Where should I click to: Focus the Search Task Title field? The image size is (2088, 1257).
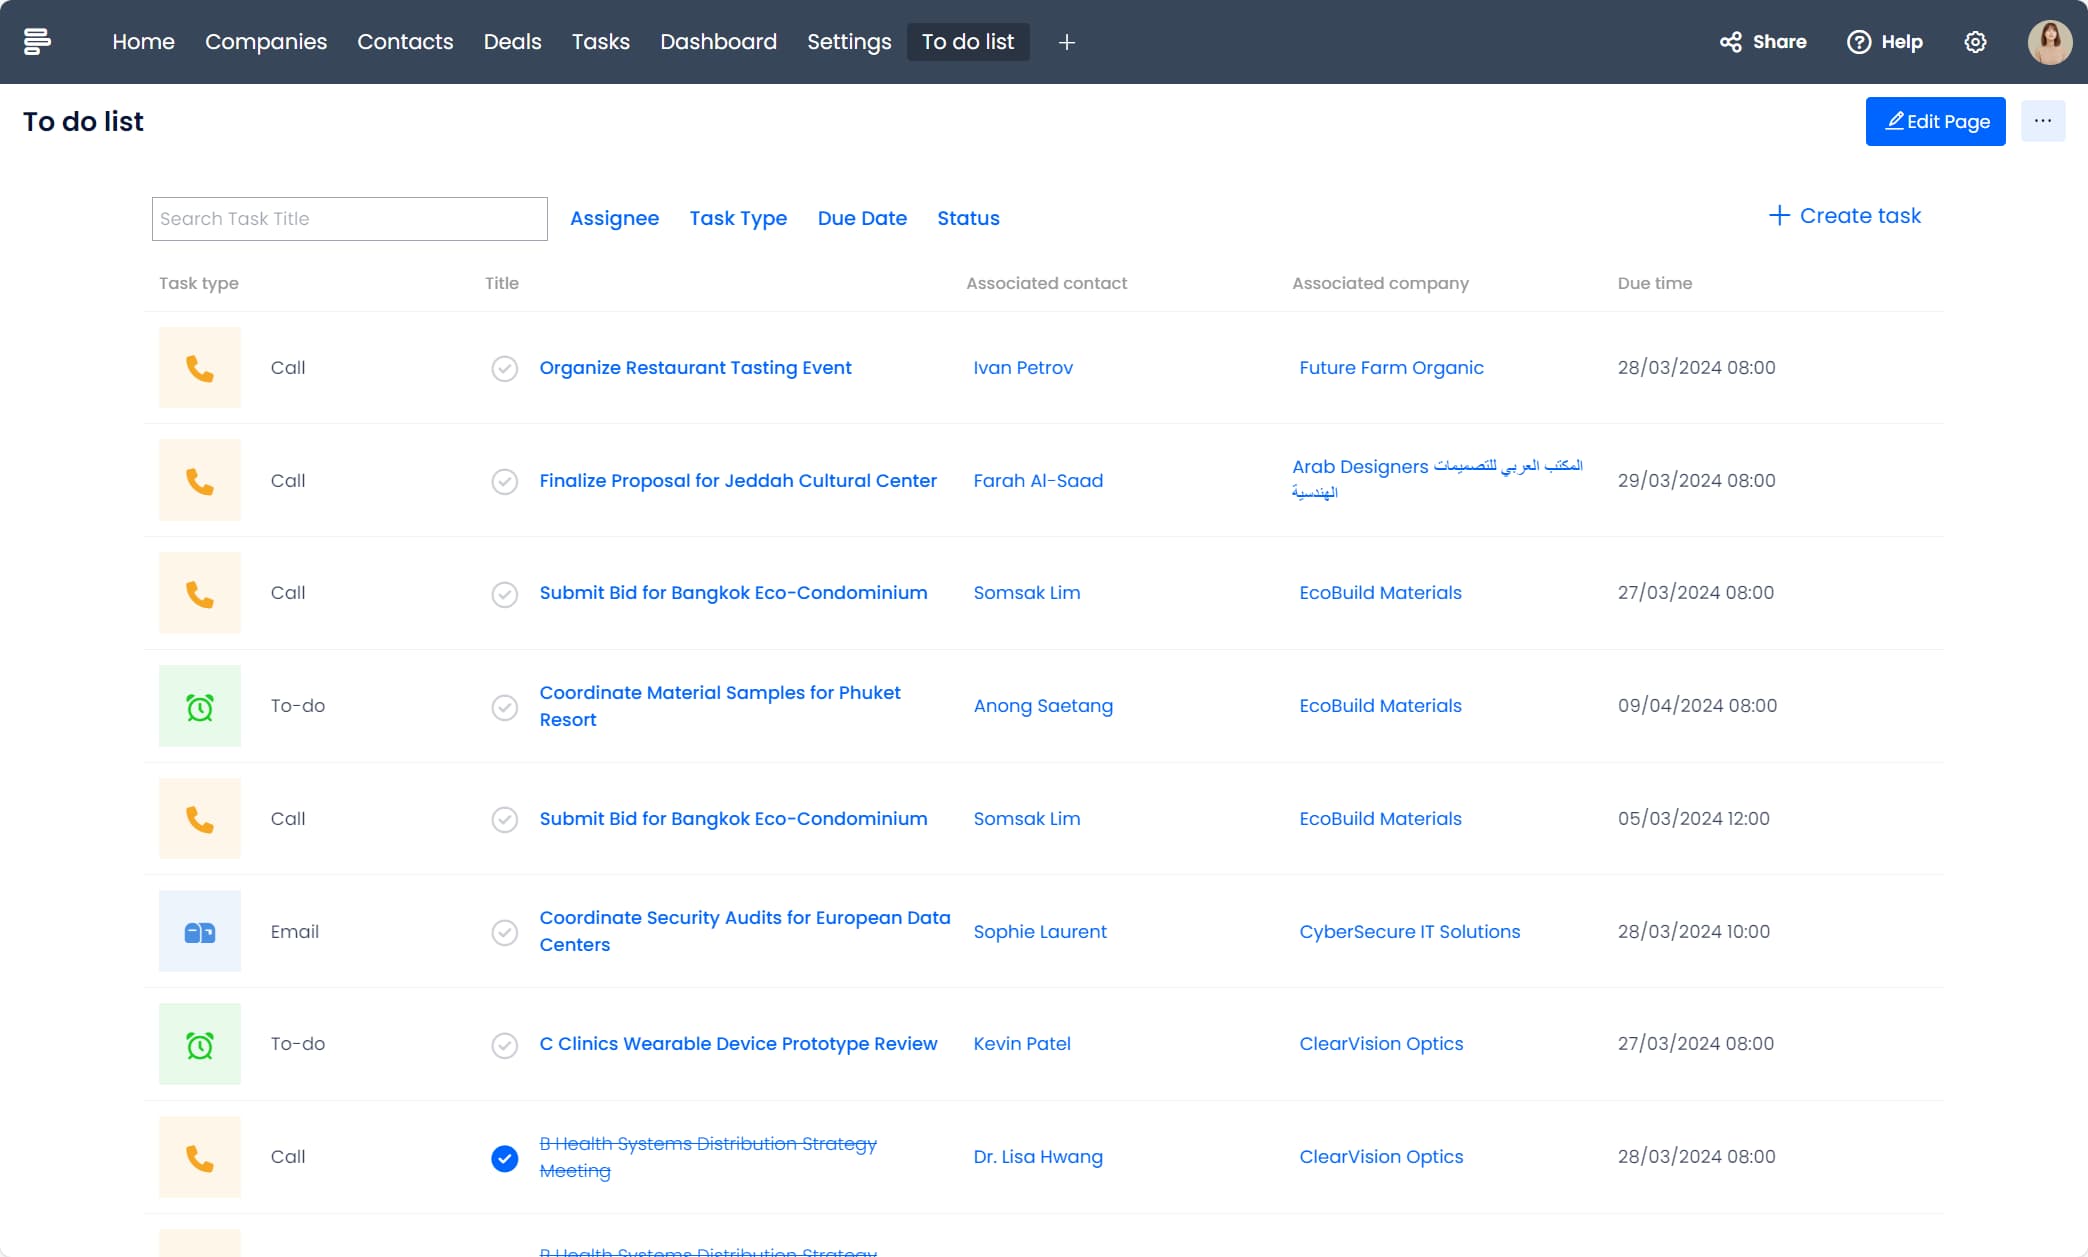coord(349,219)
